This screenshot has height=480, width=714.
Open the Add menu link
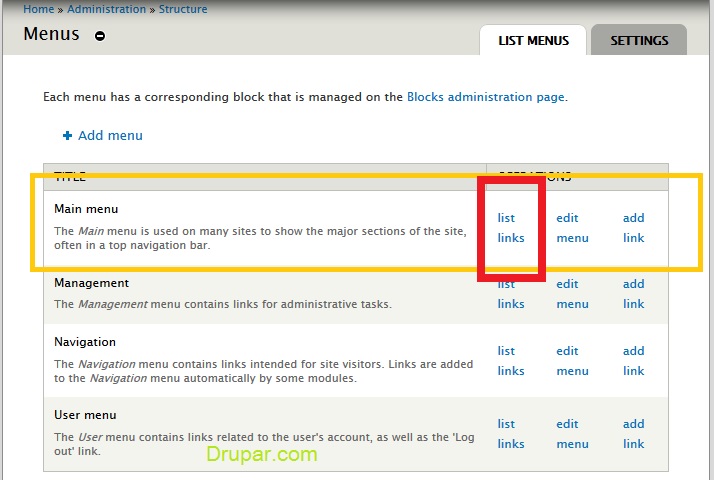coord(110,136)
